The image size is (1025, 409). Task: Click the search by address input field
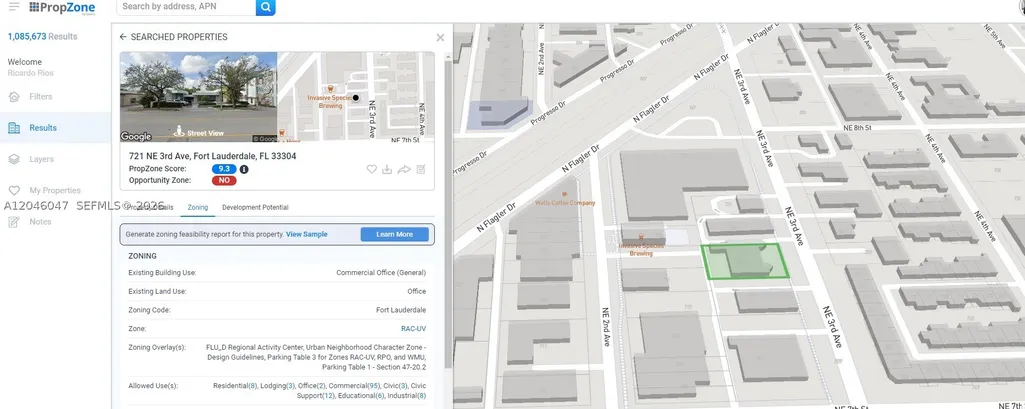pyautogui.click(x=186, y=7)
